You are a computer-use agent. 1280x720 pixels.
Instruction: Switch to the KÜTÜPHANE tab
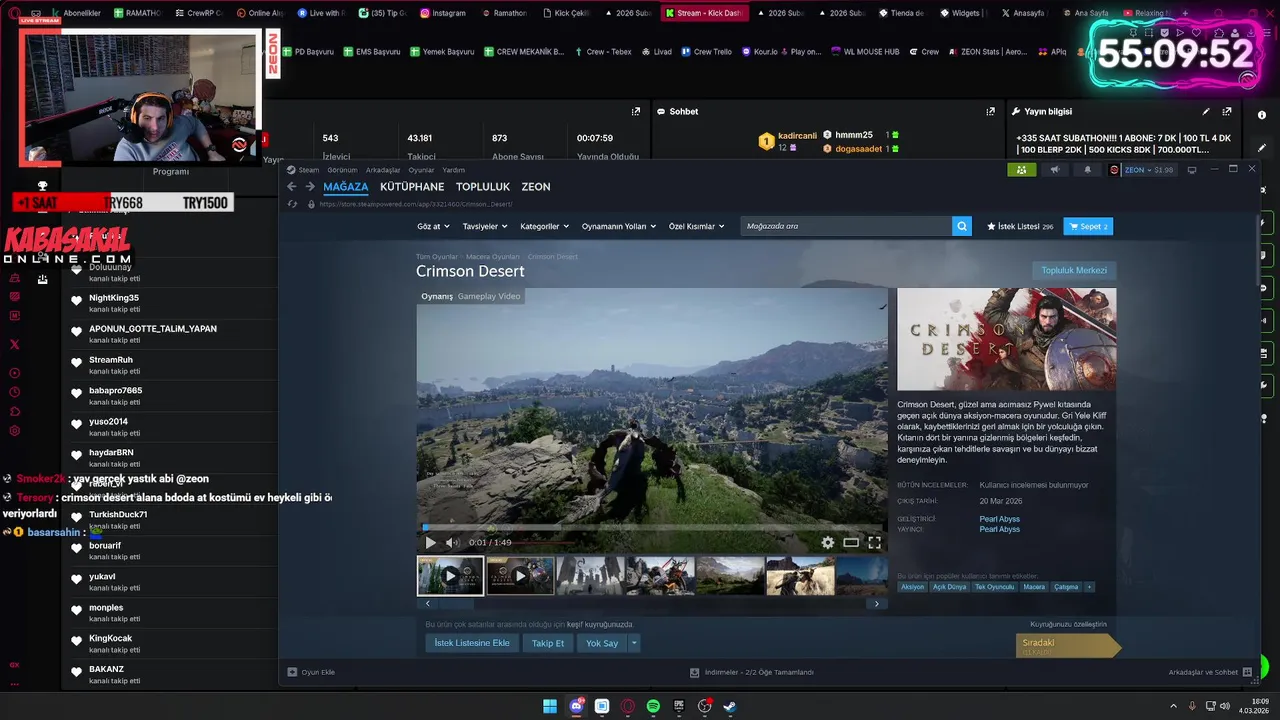(412, 186)
